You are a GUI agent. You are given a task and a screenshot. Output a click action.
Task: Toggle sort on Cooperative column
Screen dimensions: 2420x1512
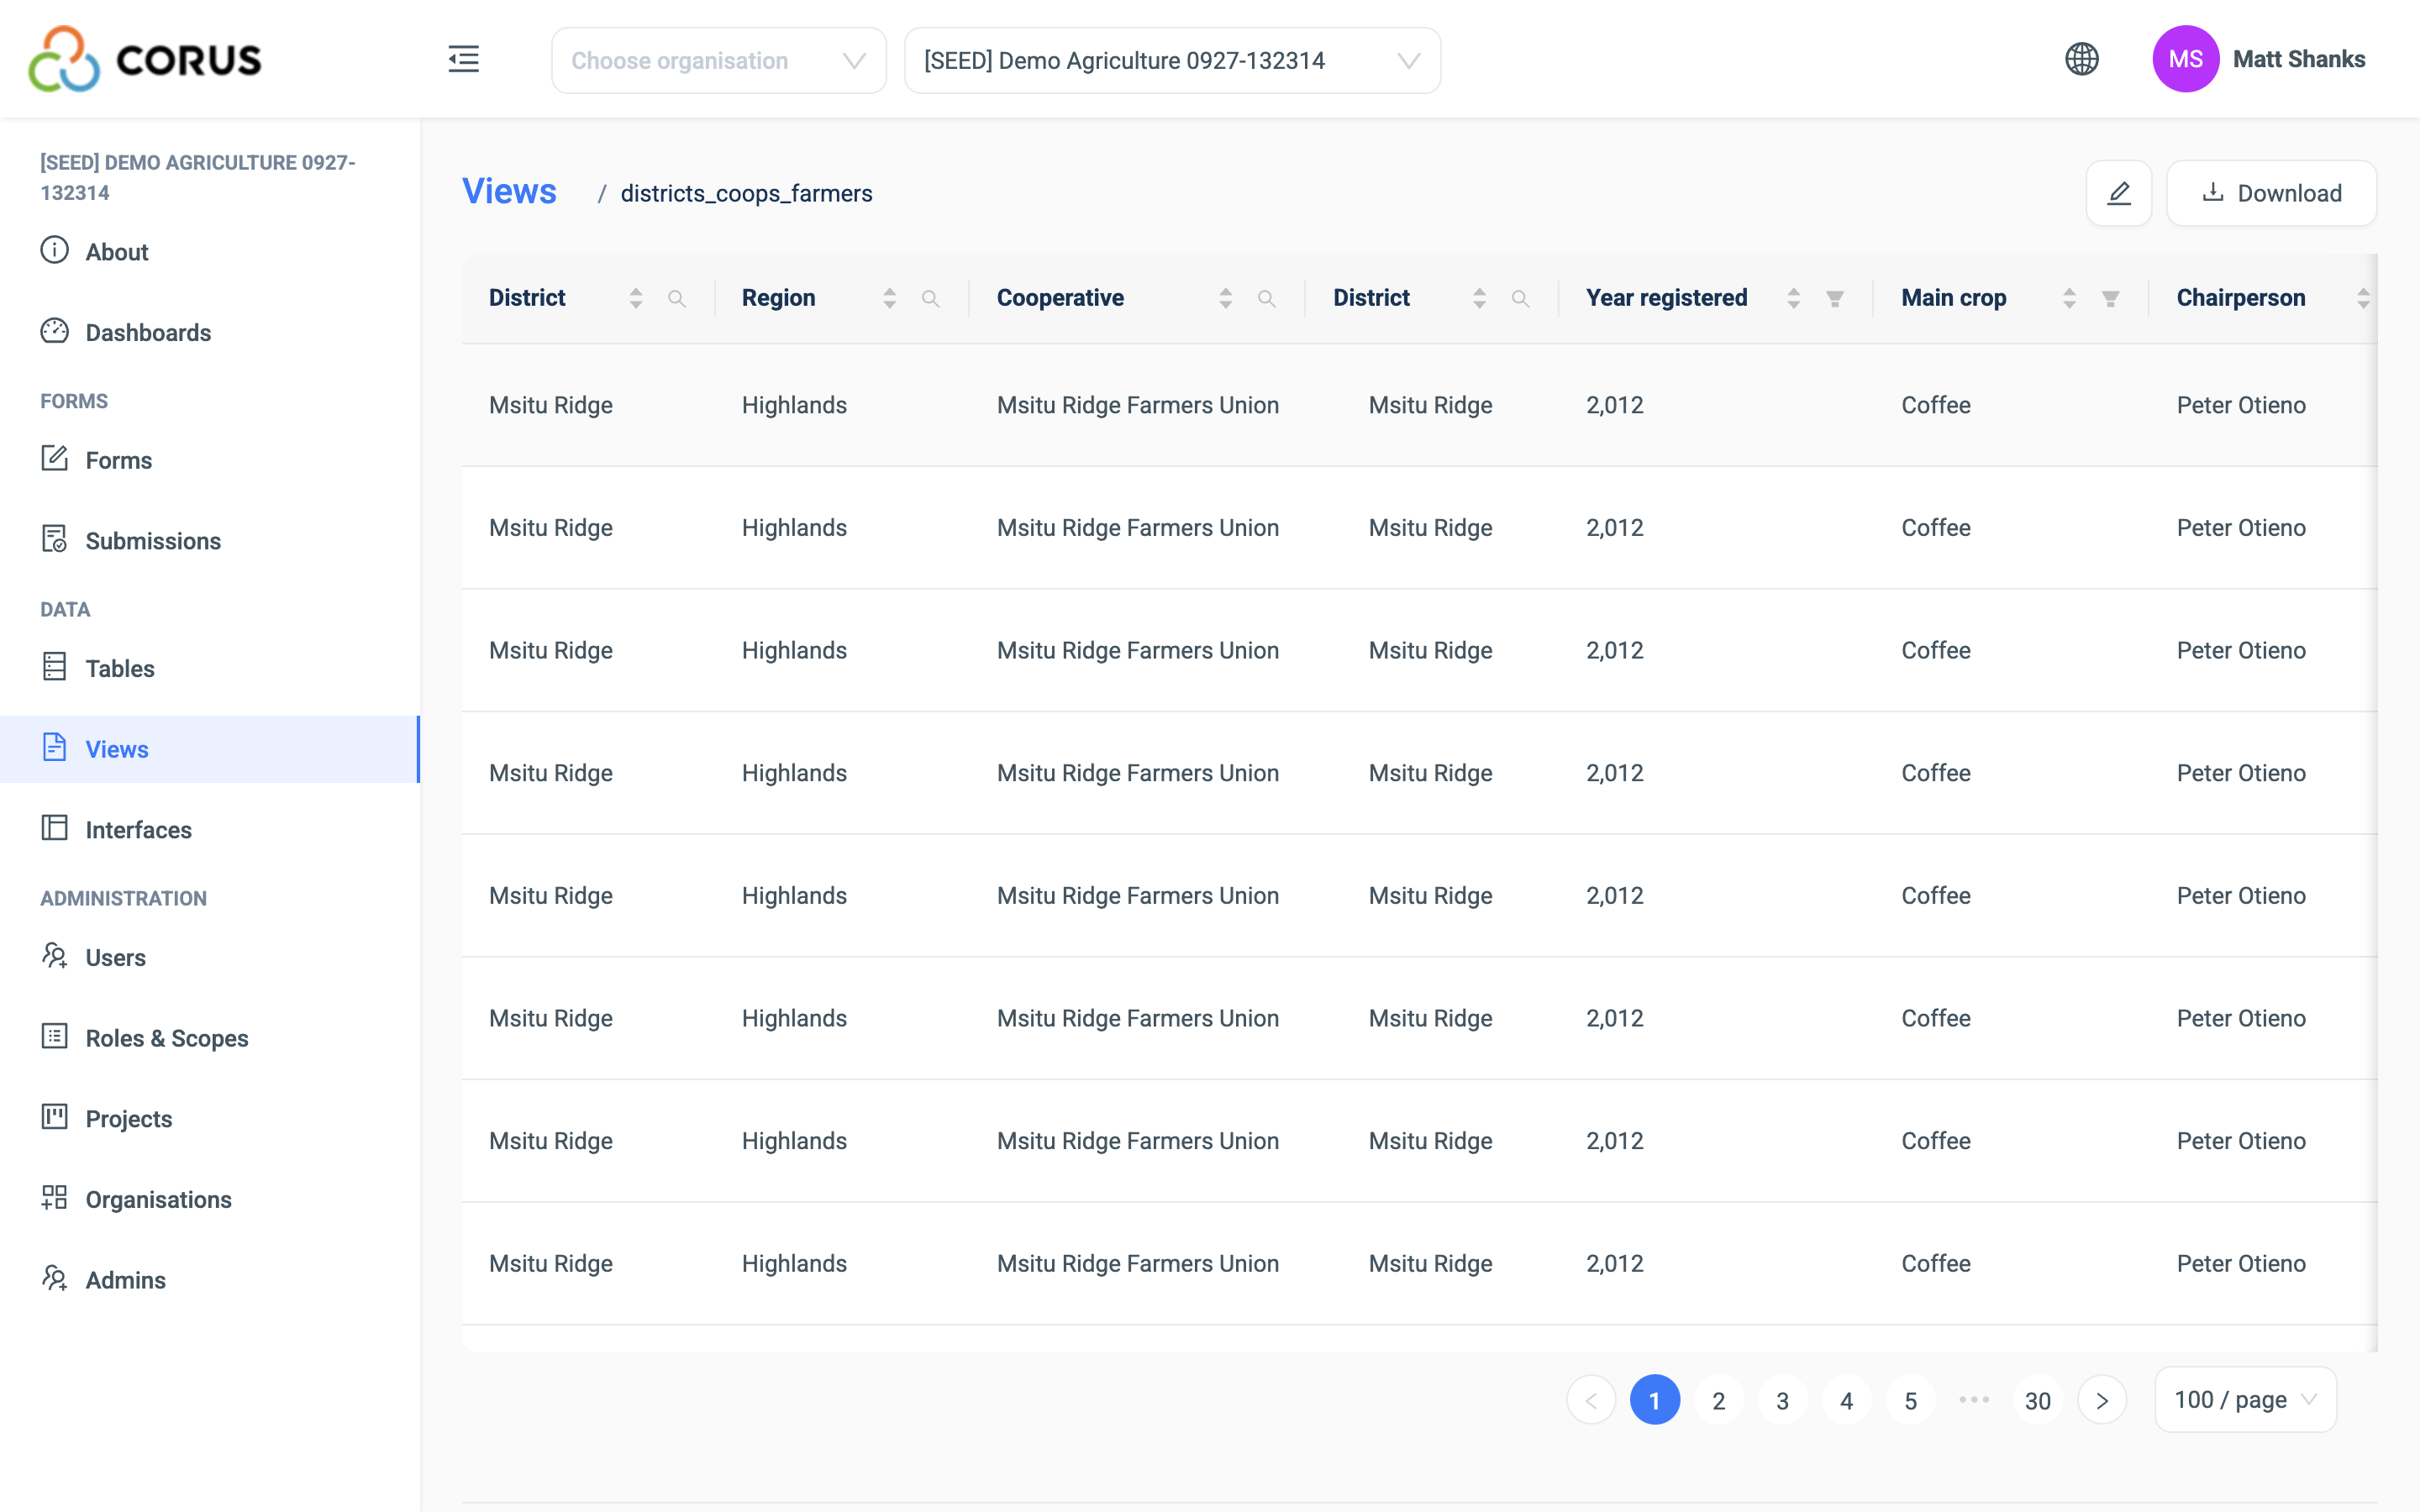coord(1225,298)
